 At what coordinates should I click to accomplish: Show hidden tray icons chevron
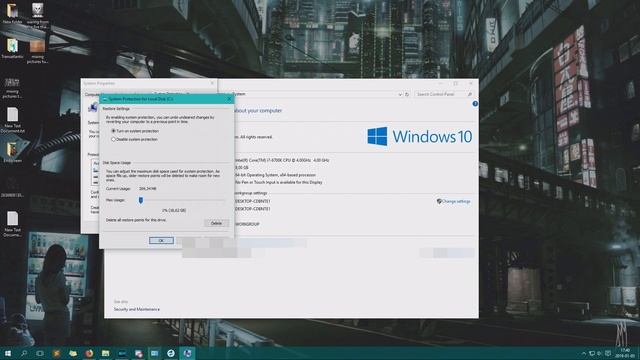coord(584,353)
